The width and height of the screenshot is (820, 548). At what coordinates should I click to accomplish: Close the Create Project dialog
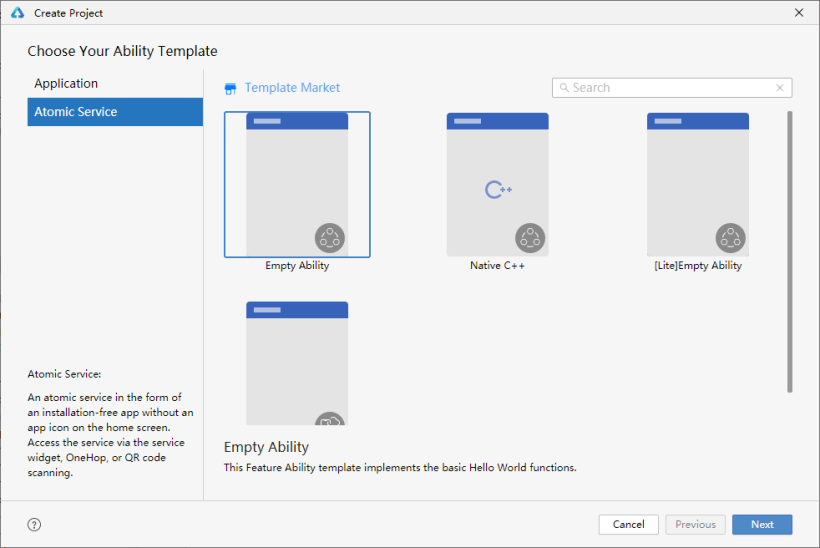click(x=799, y=13)
